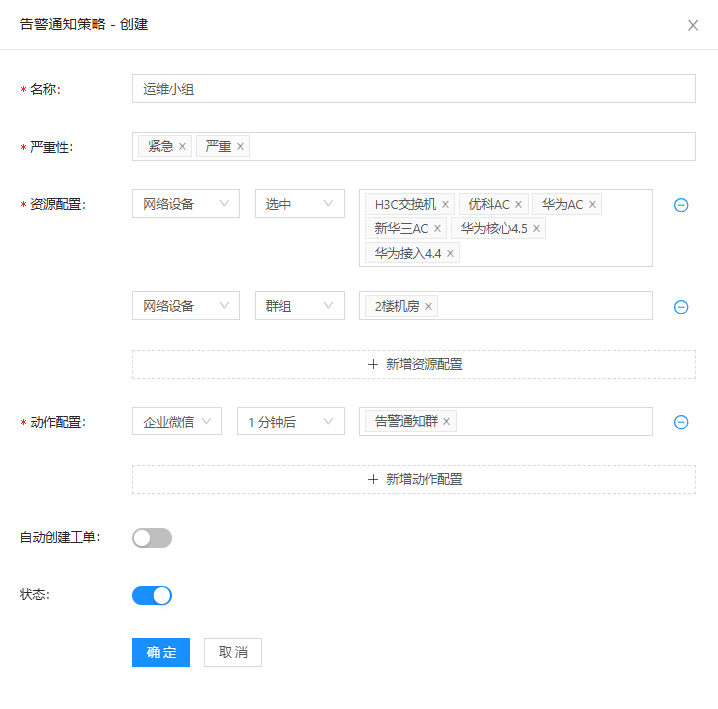Expand the 企业微信 channel dropdown
Image resolution: width=718 pixels, height=709 pixels.
click(176, 422)
